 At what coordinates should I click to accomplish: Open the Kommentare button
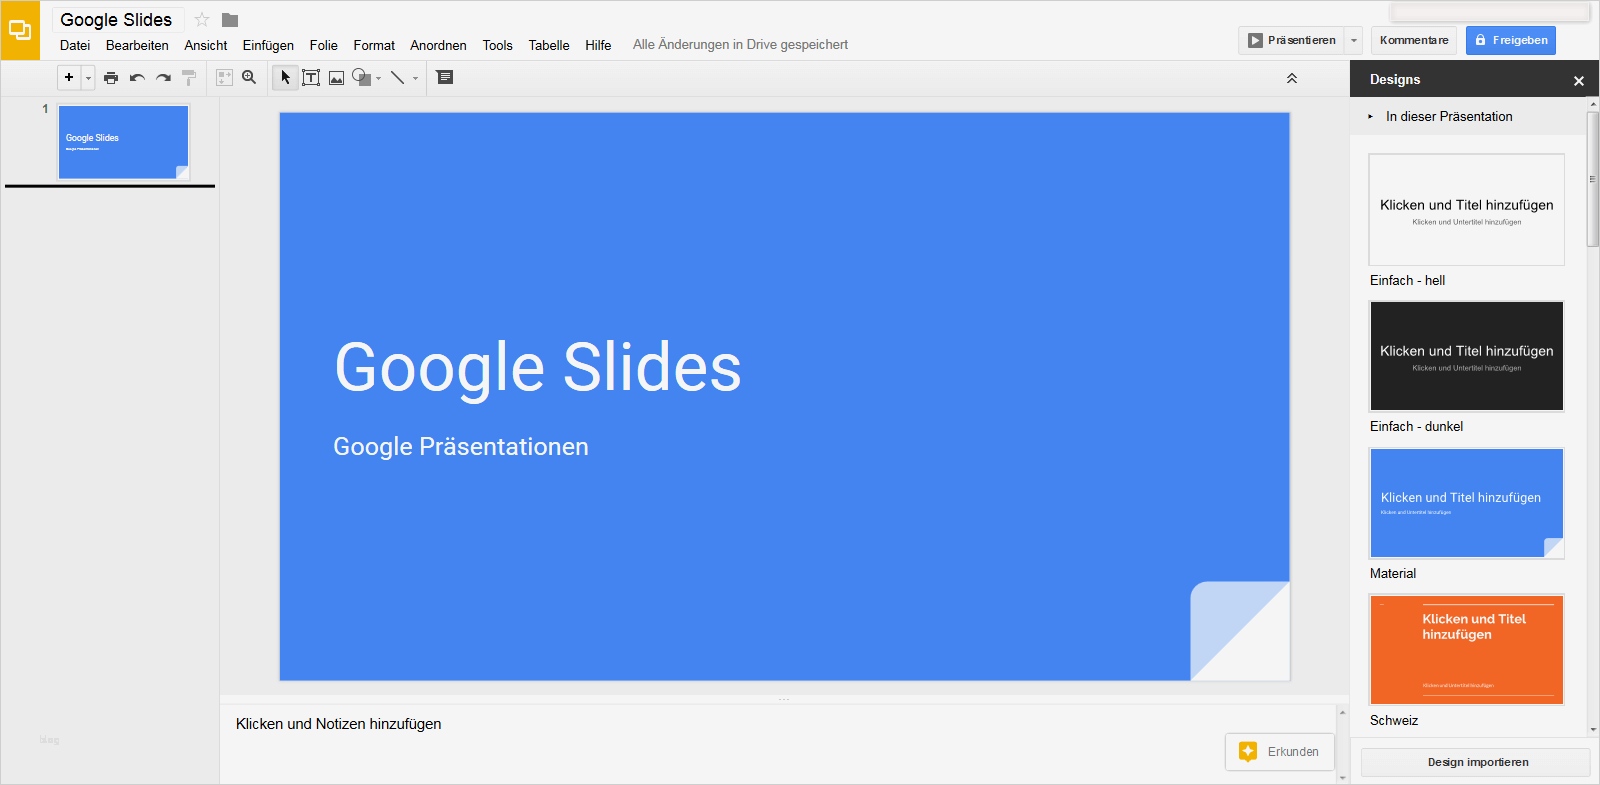click(1414, 40)
